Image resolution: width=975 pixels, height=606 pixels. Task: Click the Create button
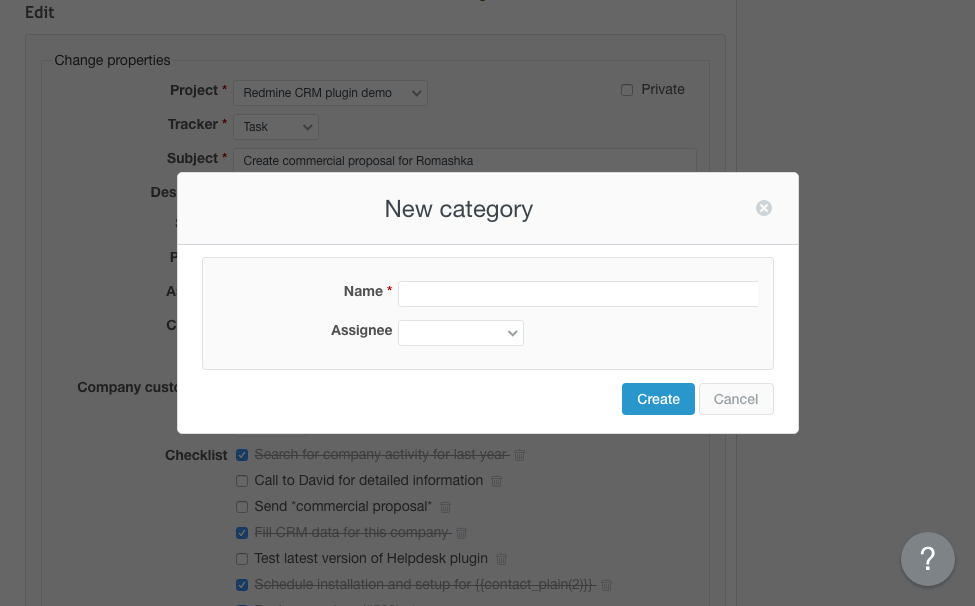658,399
